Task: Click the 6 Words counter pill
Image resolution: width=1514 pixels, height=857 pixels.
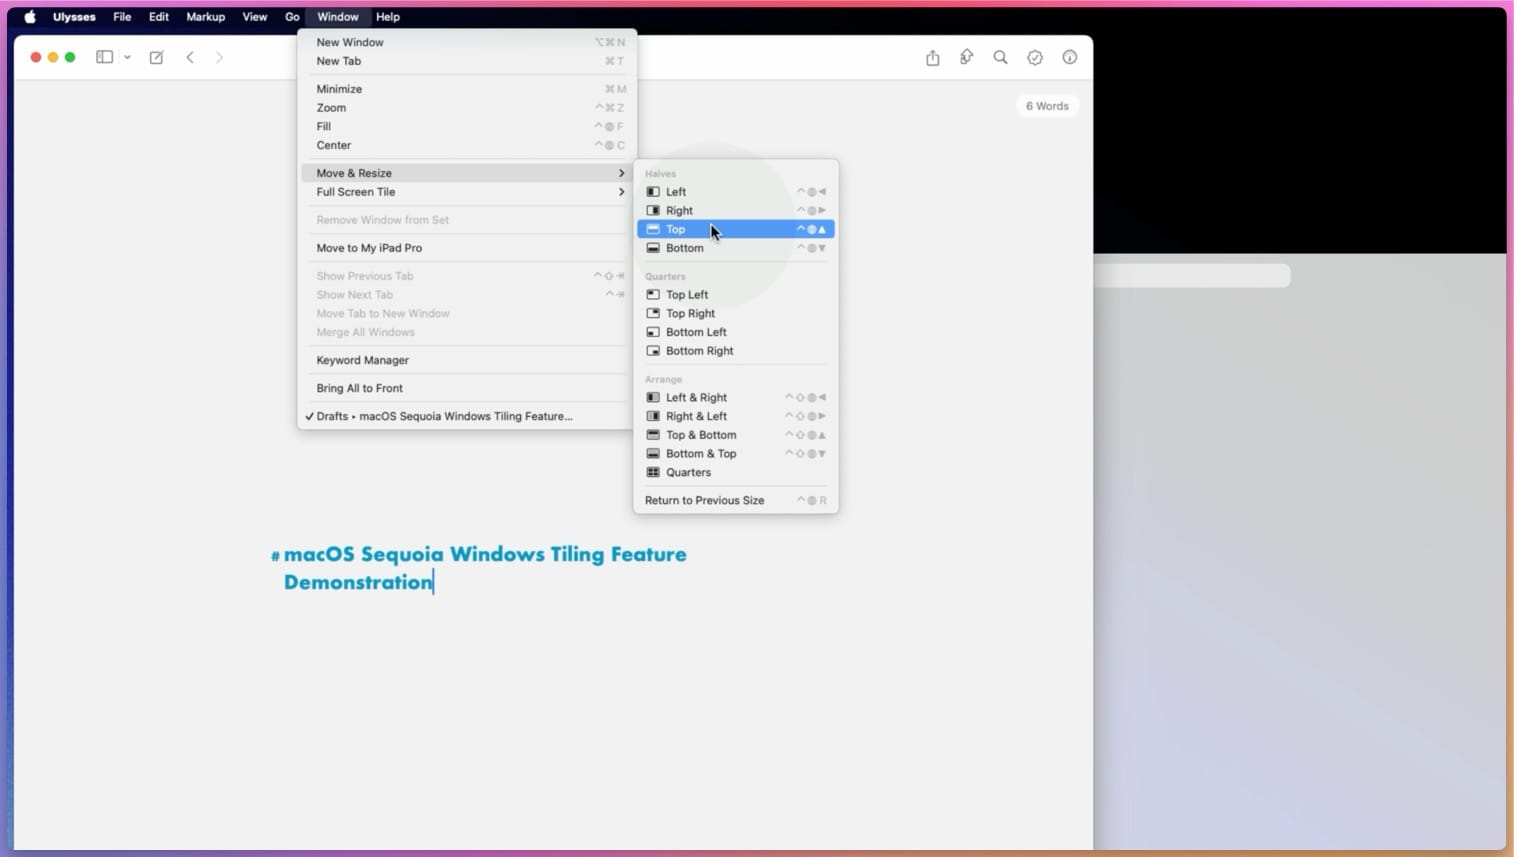Action: point(1046,105)
